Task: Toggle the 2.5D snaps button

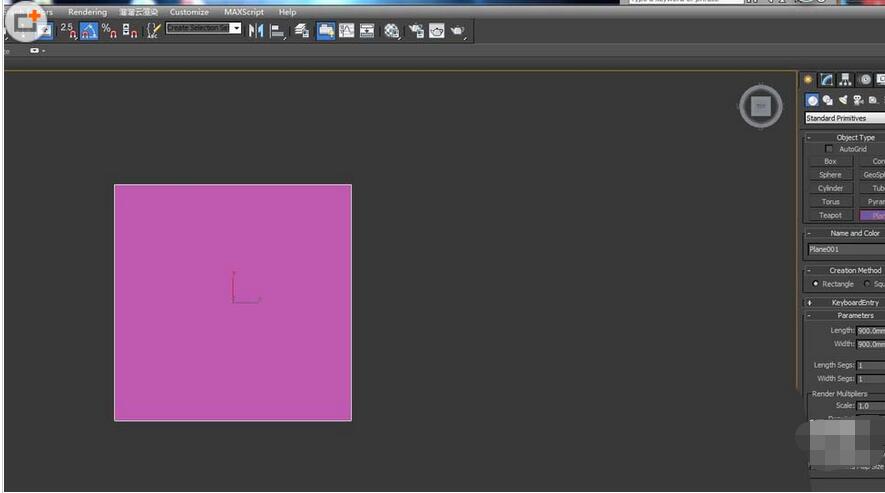Action: coord(68,30)
